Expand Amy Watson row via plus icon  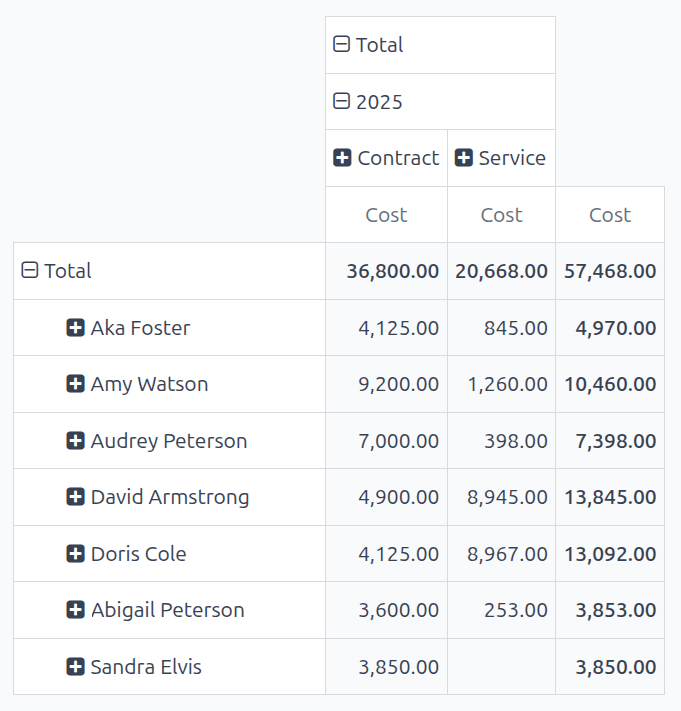(75, 384)
